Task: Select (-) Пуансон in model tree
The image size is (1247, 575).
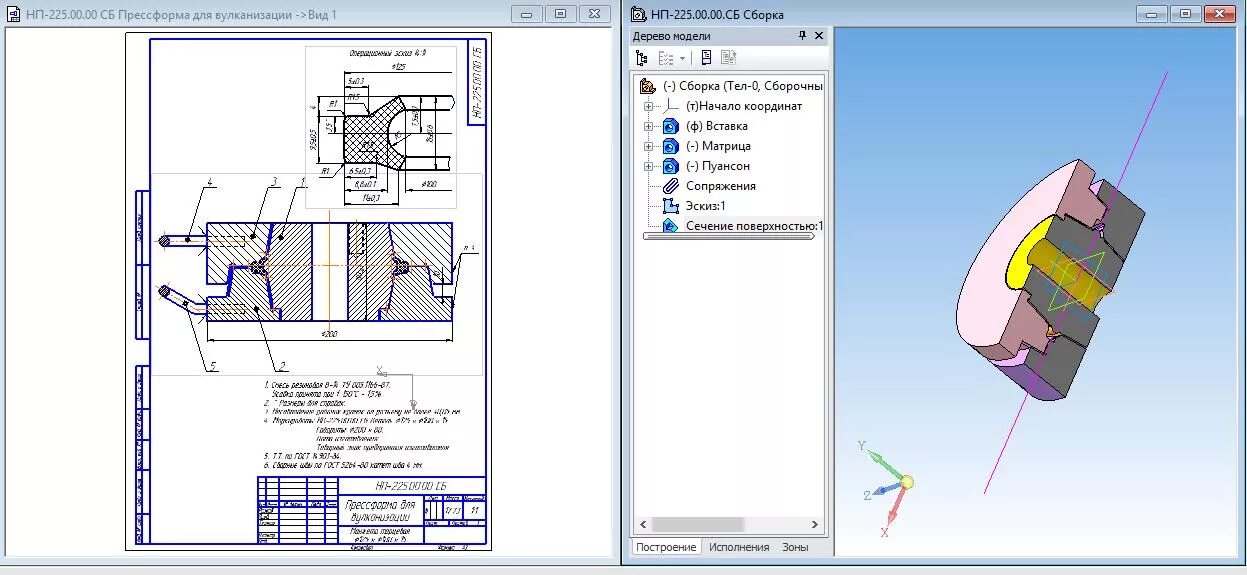Action: (718, 166)
